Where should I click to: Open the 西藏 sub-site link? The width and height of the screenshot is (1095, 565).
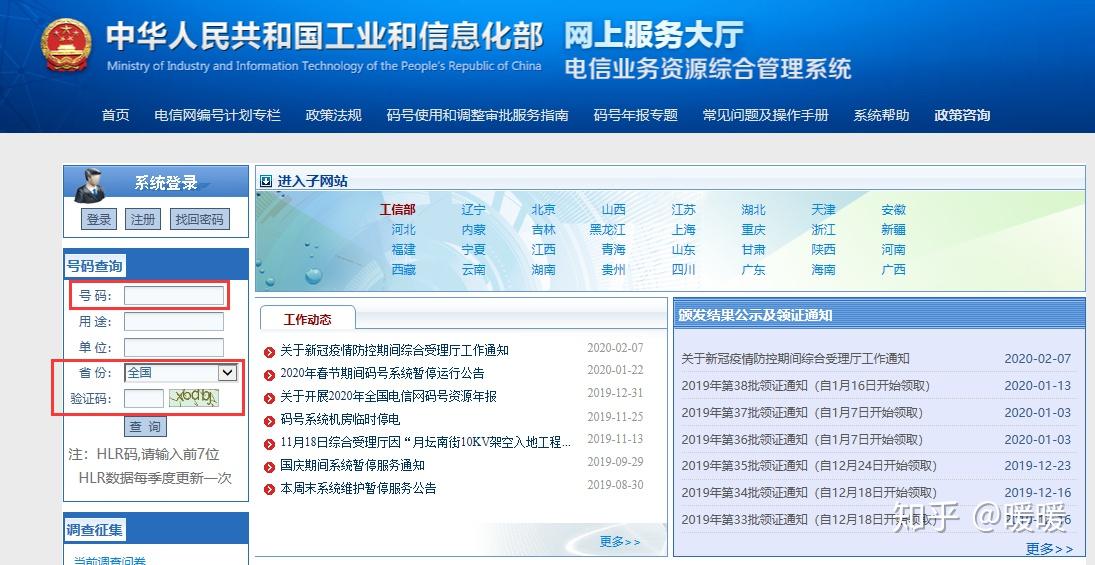pyautogui.click(x=404, y=270)
